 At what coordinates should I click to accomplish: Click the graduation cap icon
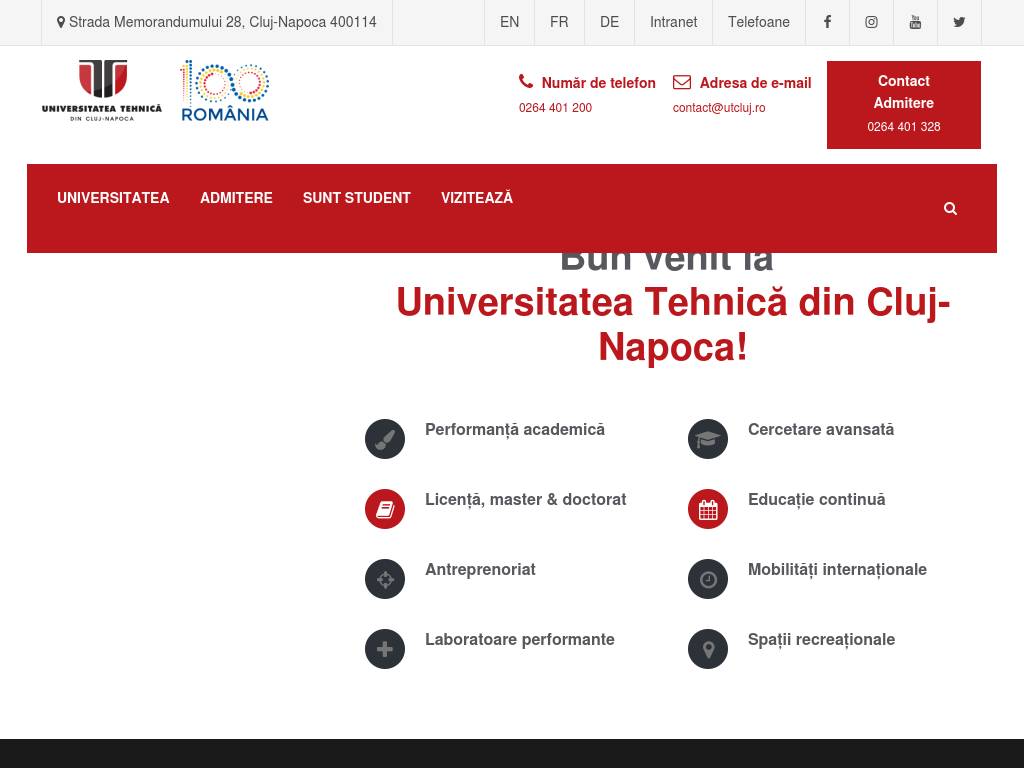click(708, 439)
